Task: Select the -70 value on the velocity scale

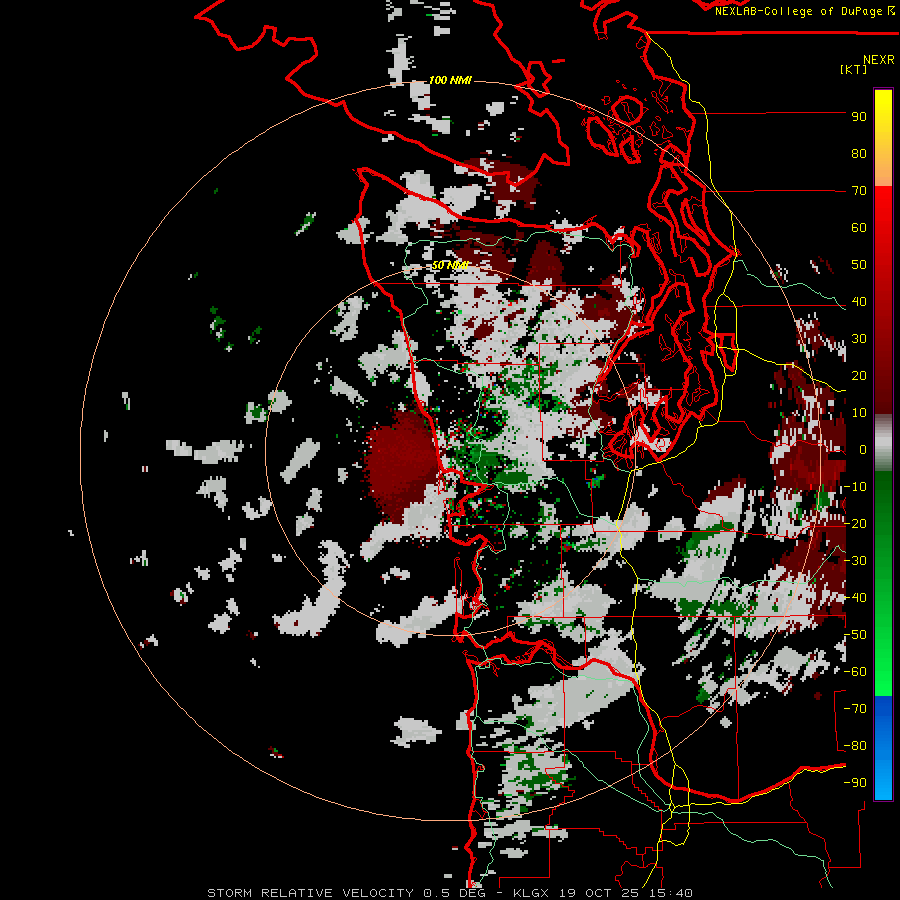Action: (x=855, y=709)
